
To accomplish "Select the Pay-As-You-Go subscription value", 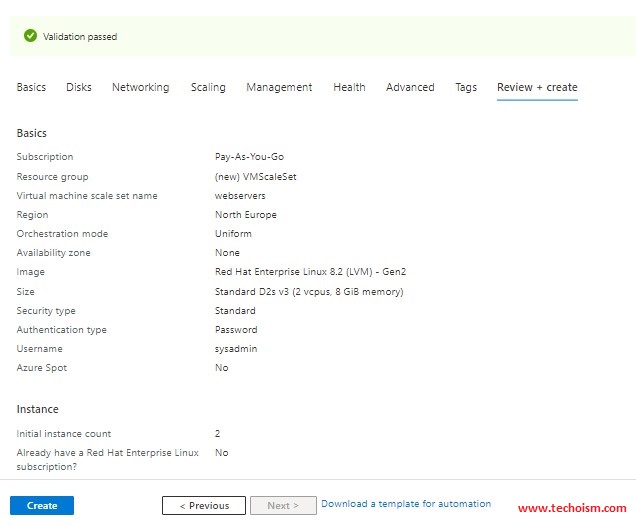I will (249, 157).
